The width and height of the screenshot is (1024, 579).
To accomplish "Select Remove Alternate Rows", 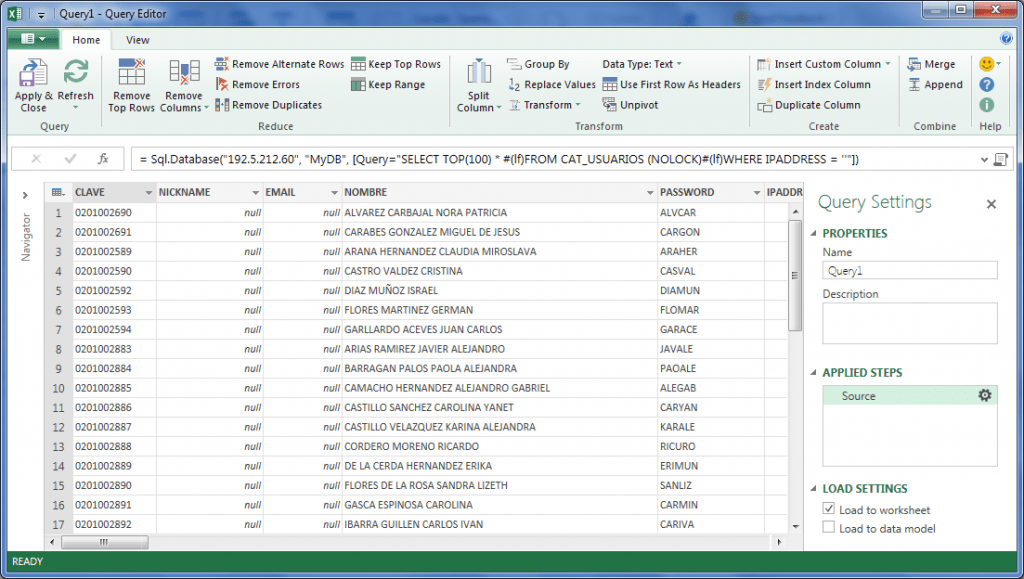I will click(x=279, y=64).
